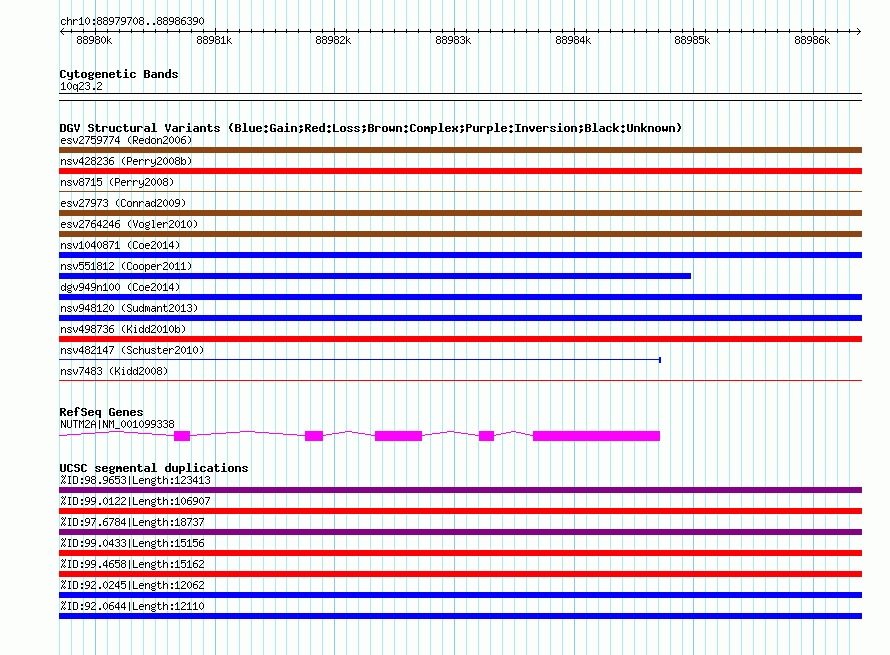
Task: Click the Cytogenetic Bands track title
Action: (x=119, y=74)
